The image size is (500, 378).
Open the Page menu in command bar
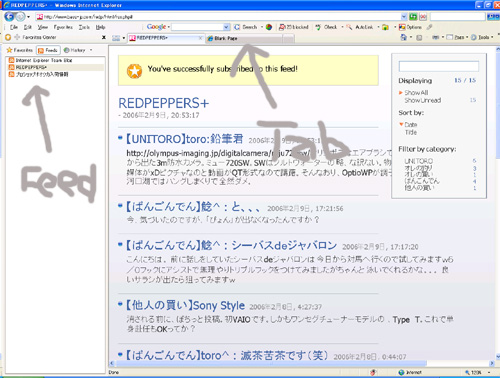[x=457, y=37]
